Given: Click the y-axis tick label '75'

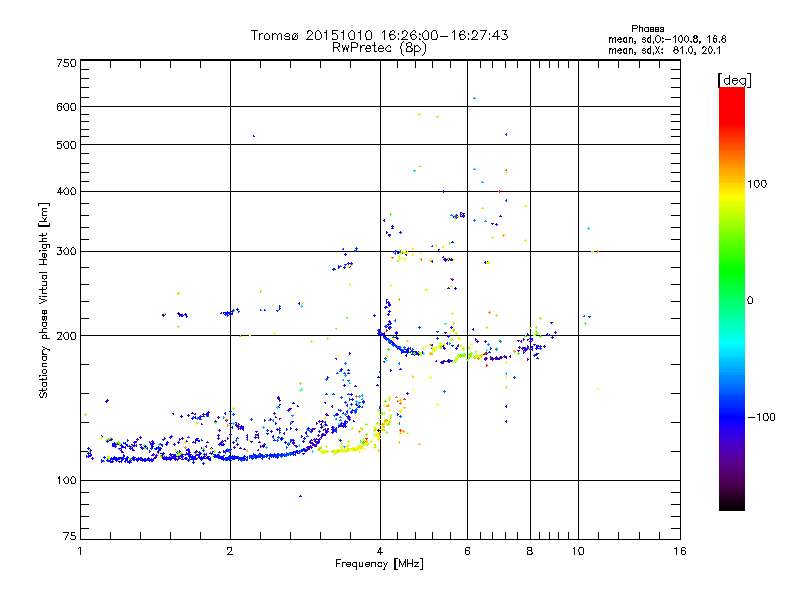Looking at the screenshot, I should (70, 536).
